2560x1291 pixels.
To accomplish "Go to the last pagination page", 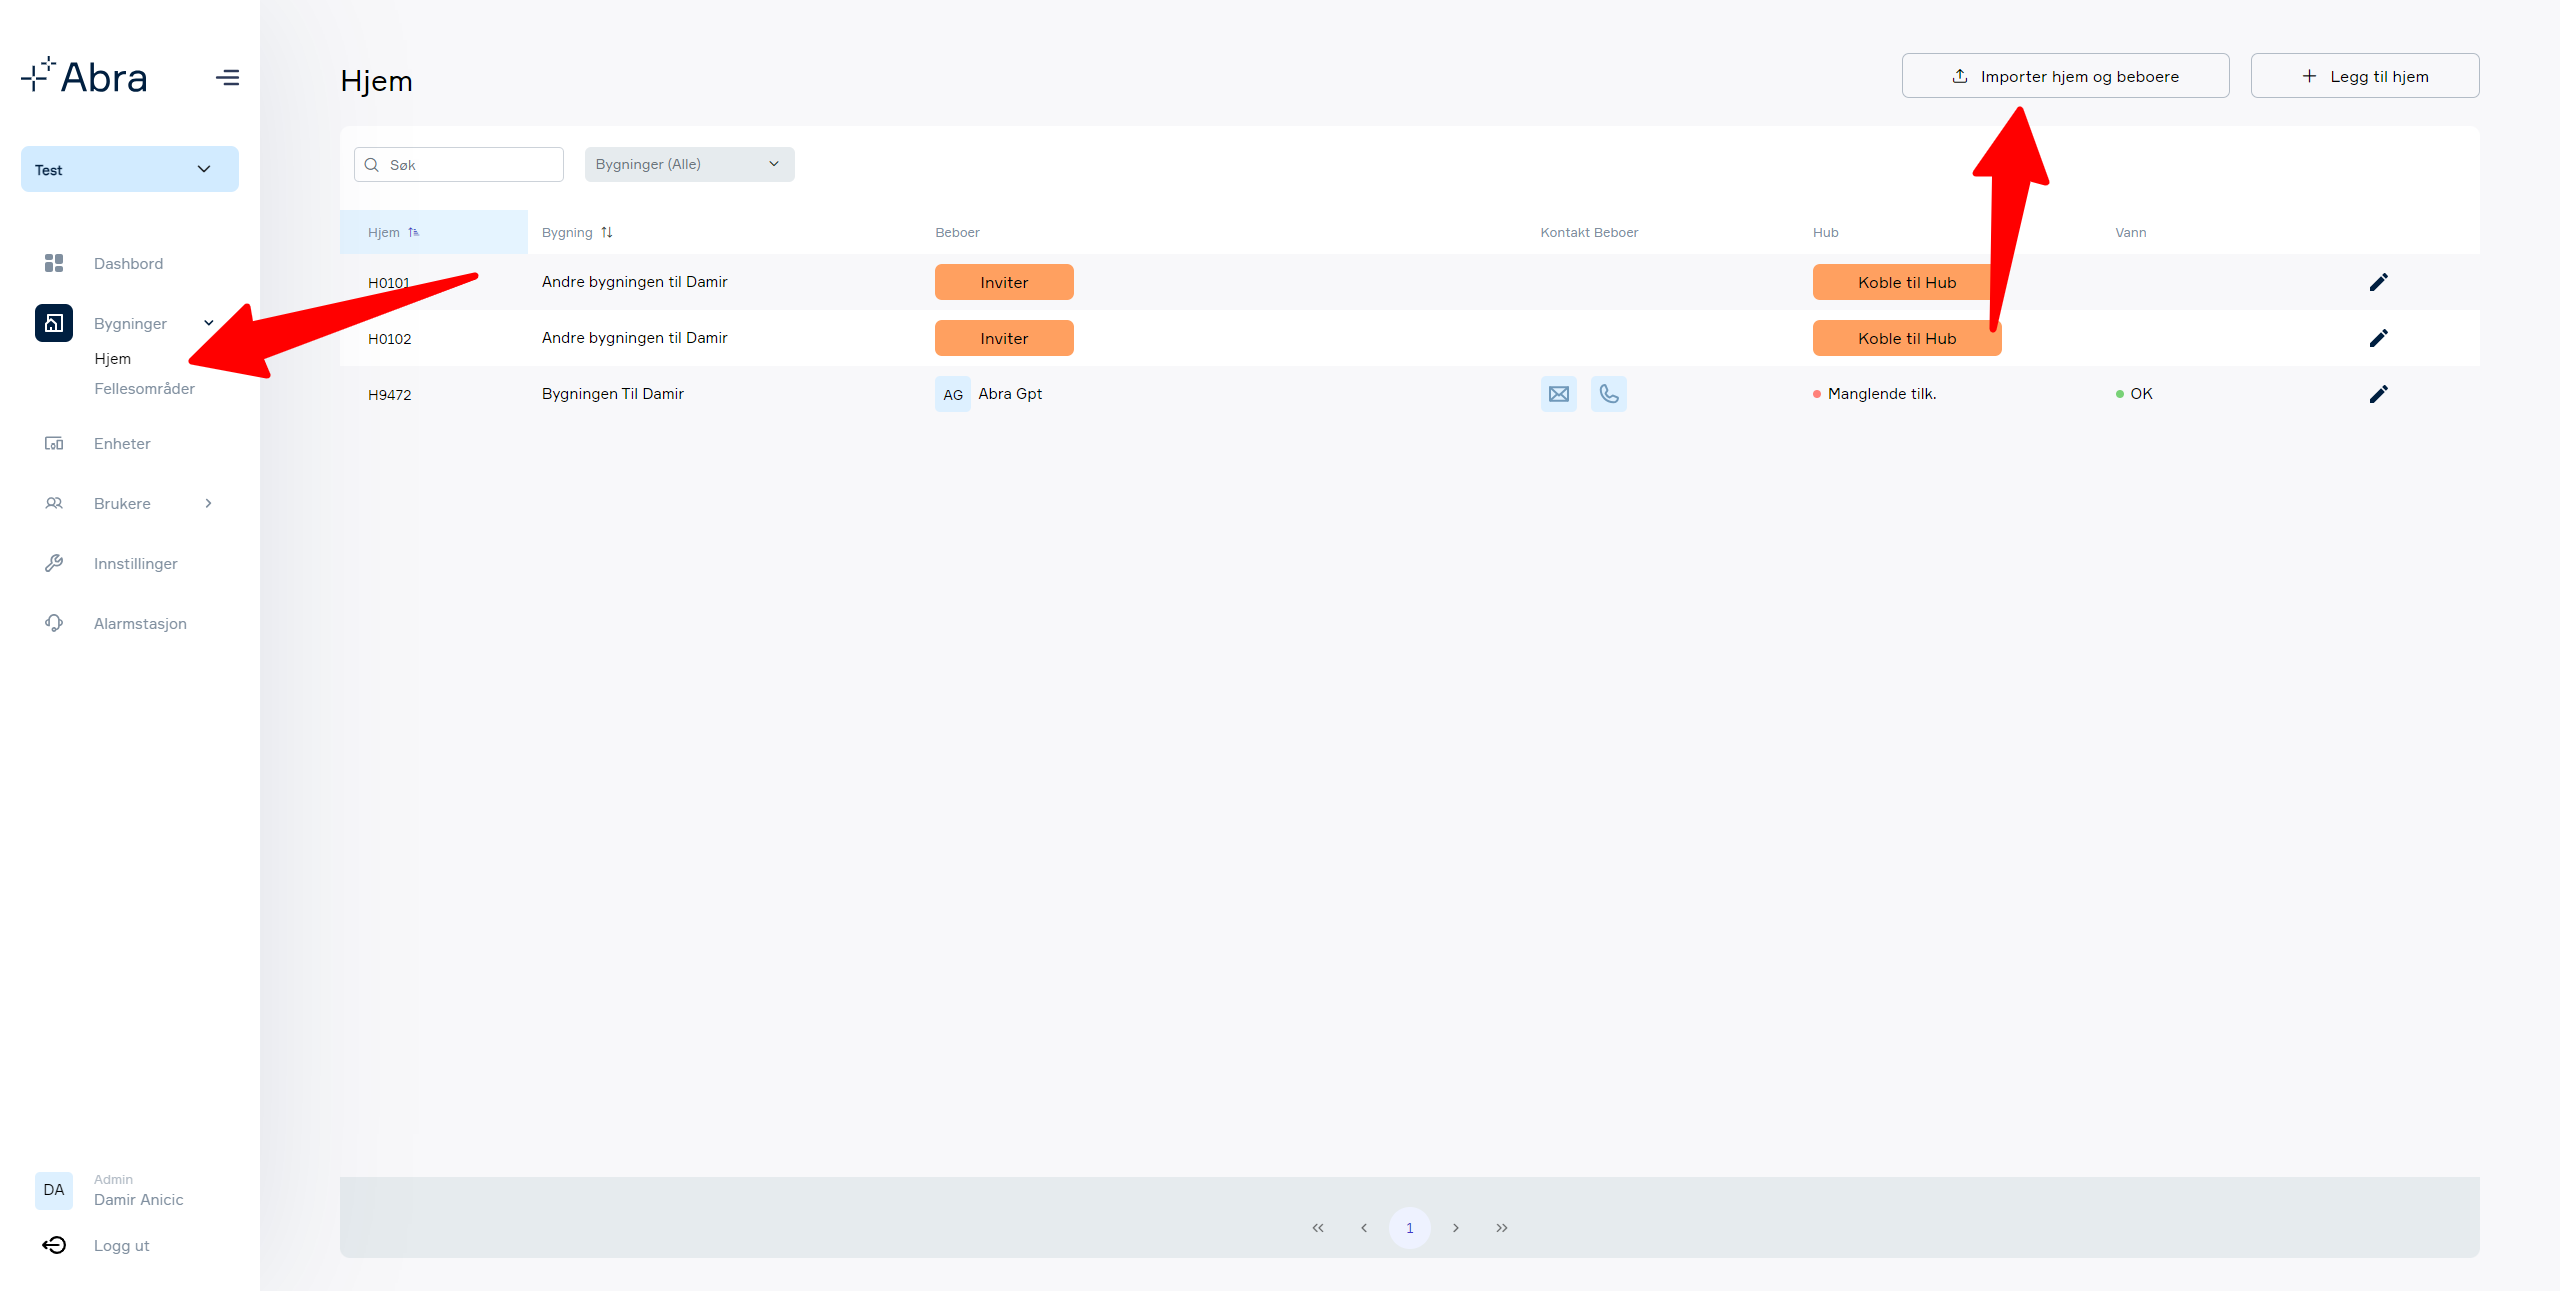I will point(1501,1227).
